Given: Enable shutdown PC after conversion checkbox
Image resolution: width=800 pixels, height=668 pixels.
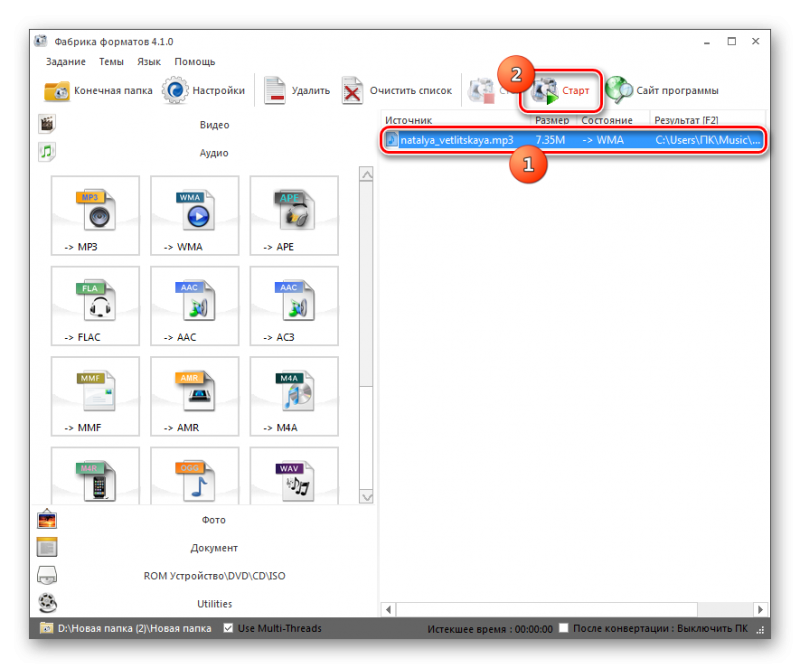Looking at the screenshot, I should (564, 628).
